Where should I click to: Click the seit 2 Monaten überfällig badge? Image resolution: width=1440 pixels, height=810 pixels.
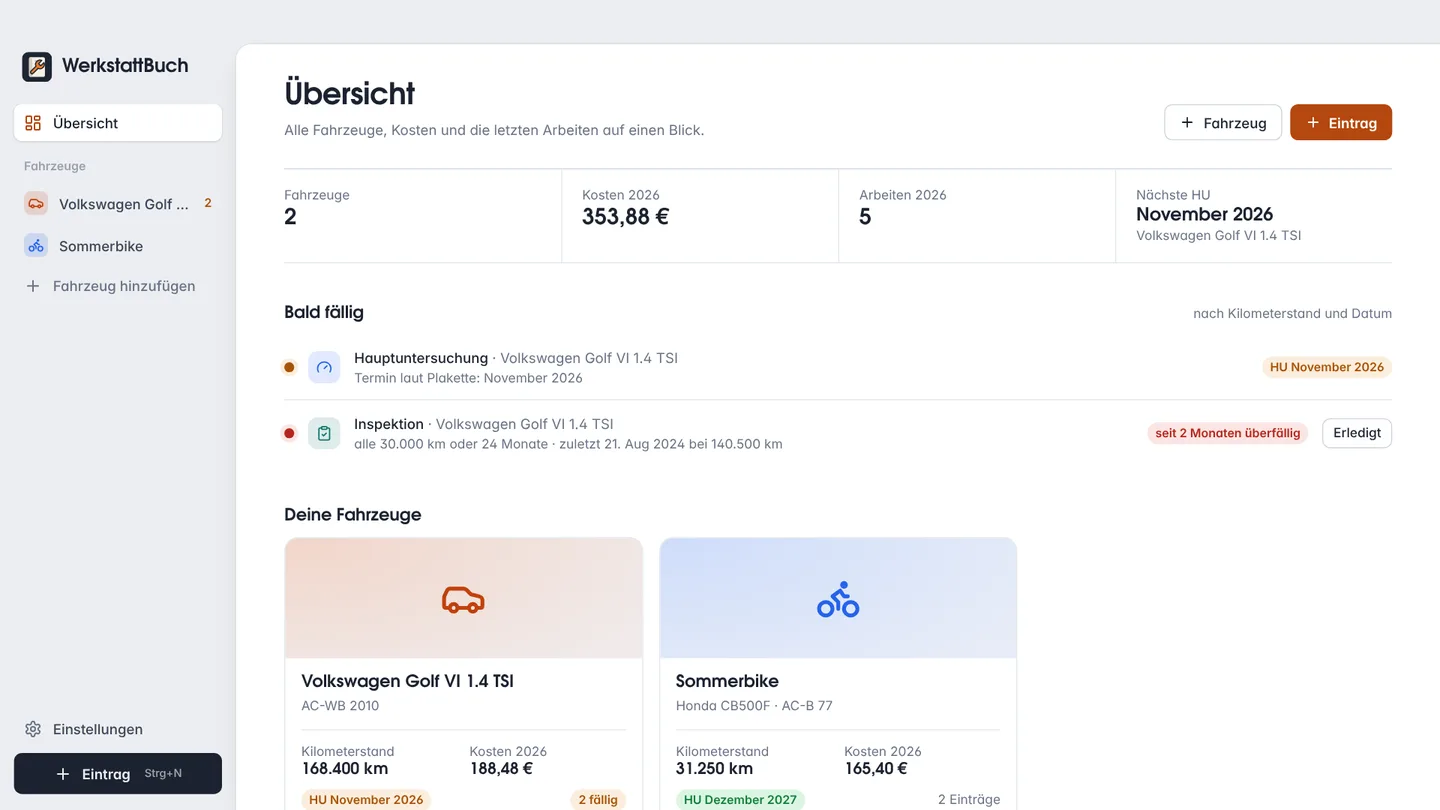[1227, 433]
